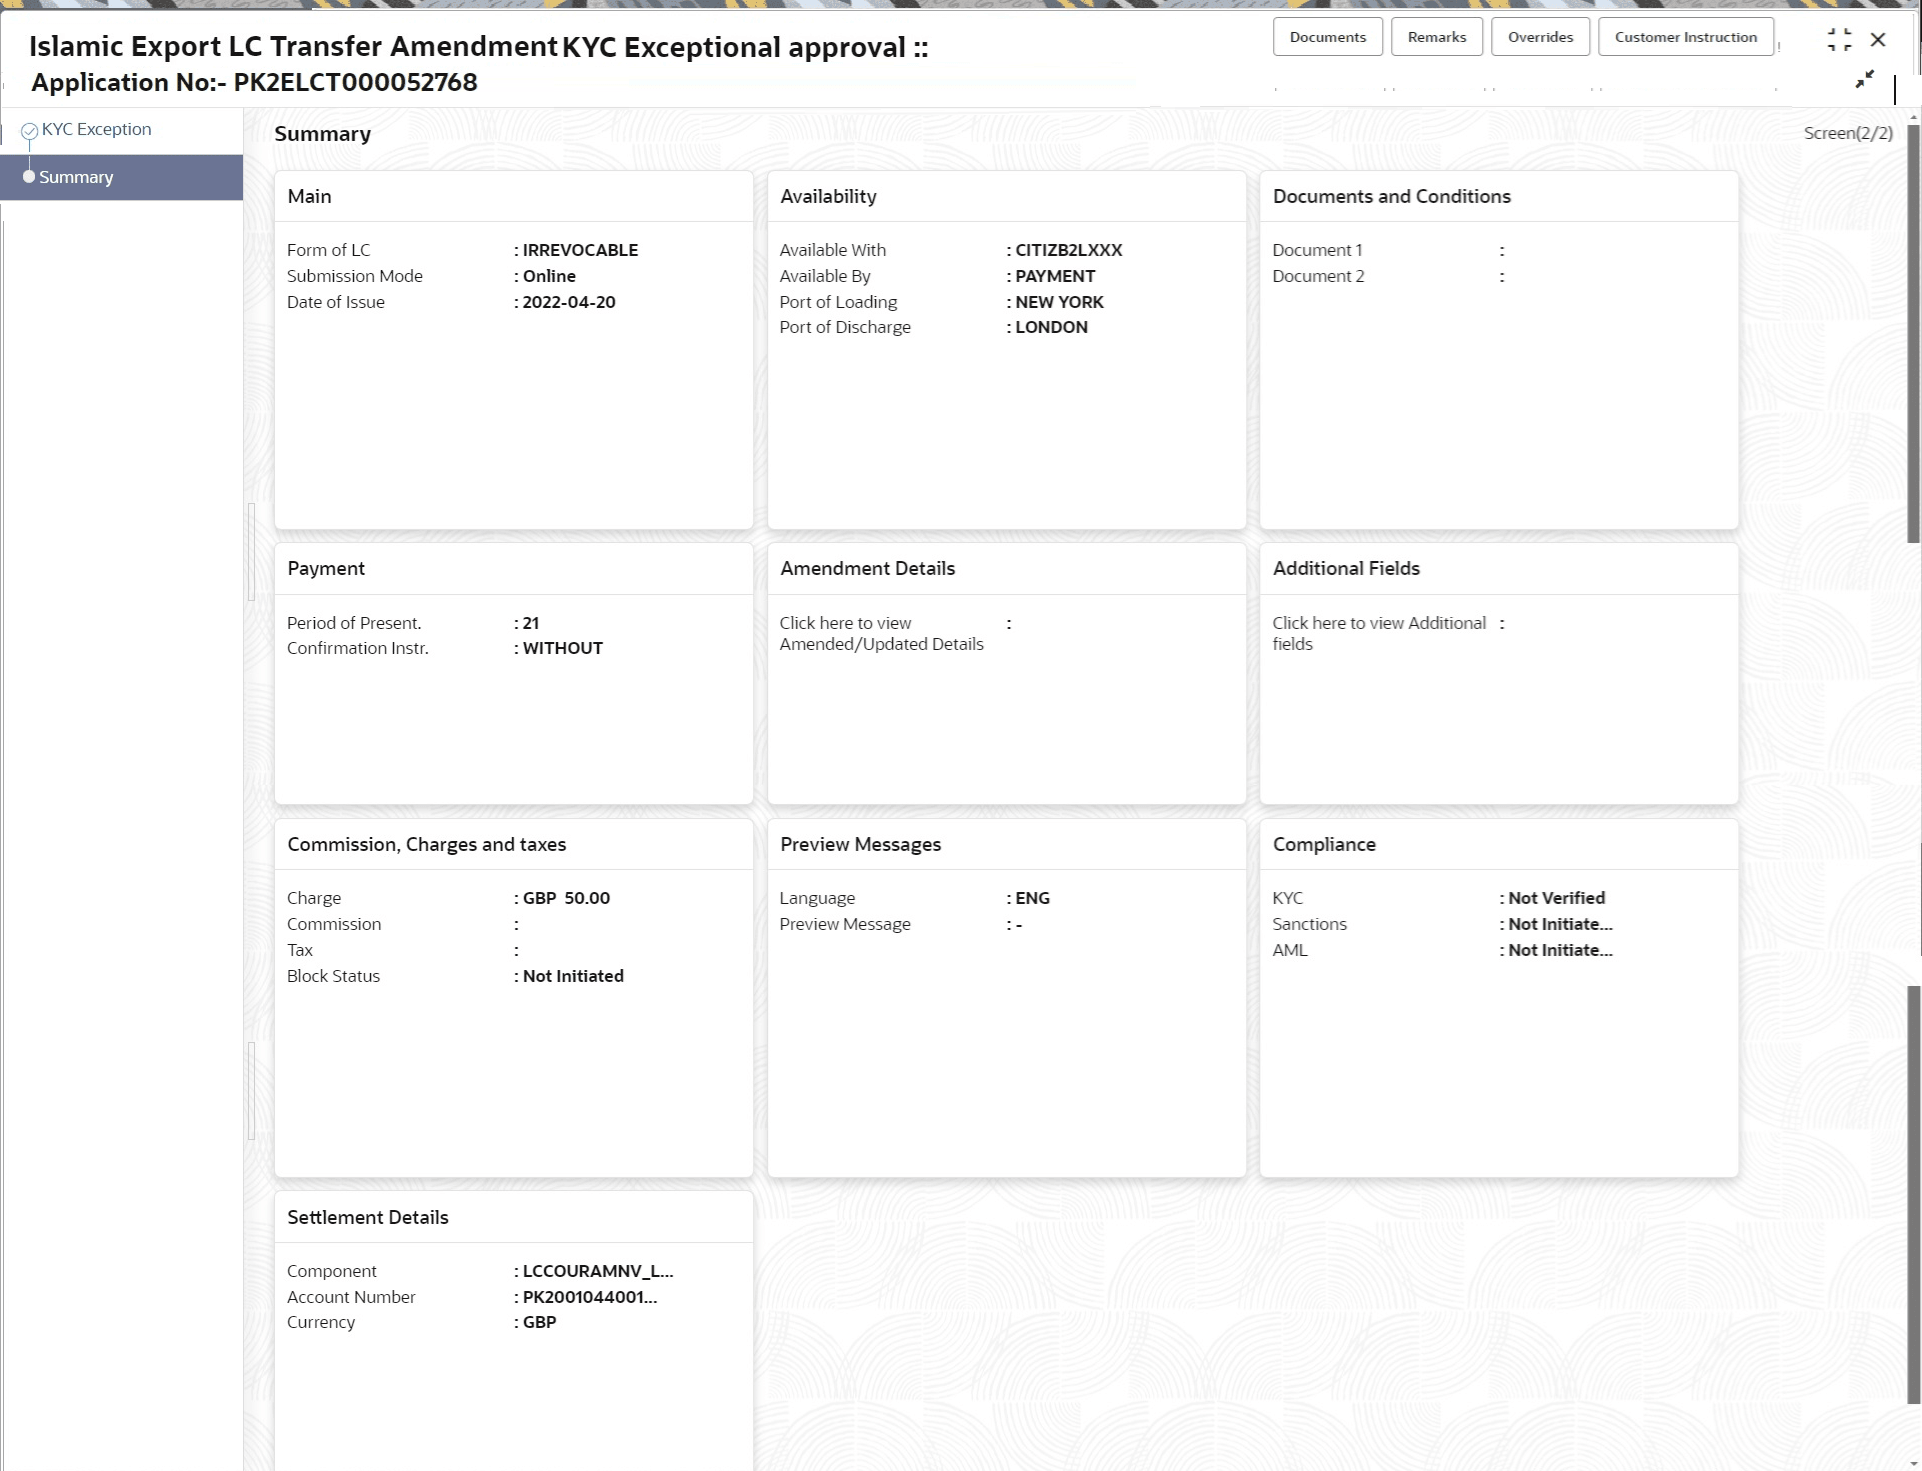Click the Summary stage progress dot icon
Viewport: 1922px width, 1471px height.
[x=29, y=177]
